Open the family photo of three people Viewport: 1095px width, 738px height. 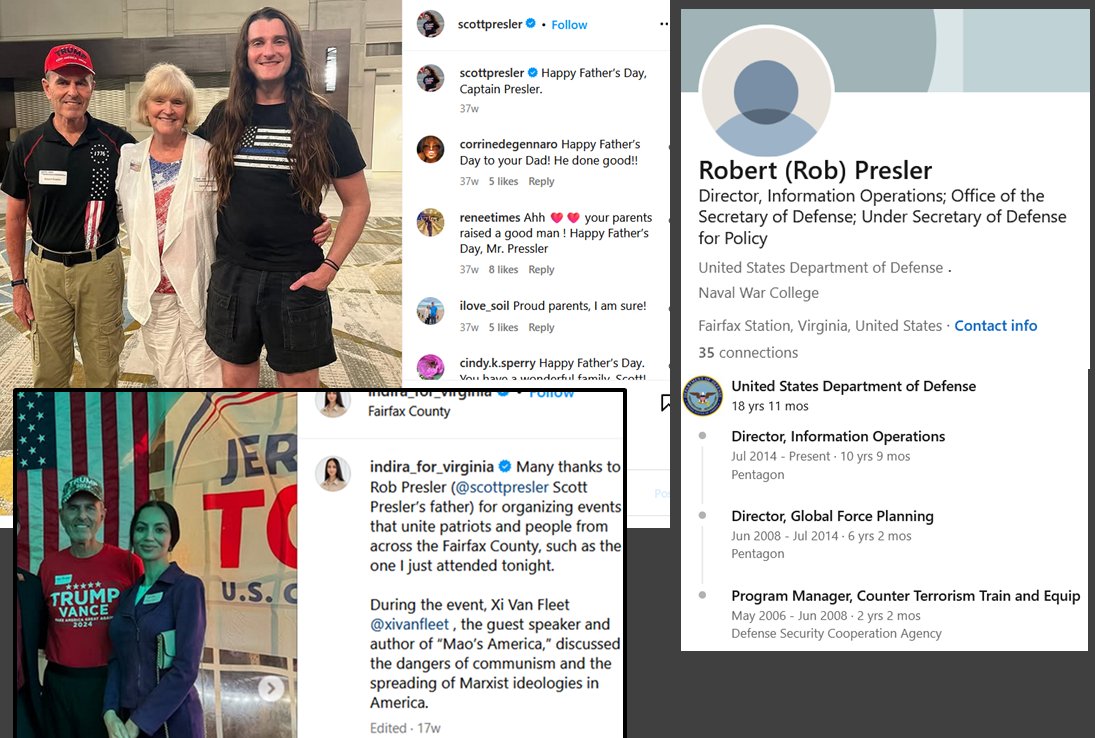[200, 193]
